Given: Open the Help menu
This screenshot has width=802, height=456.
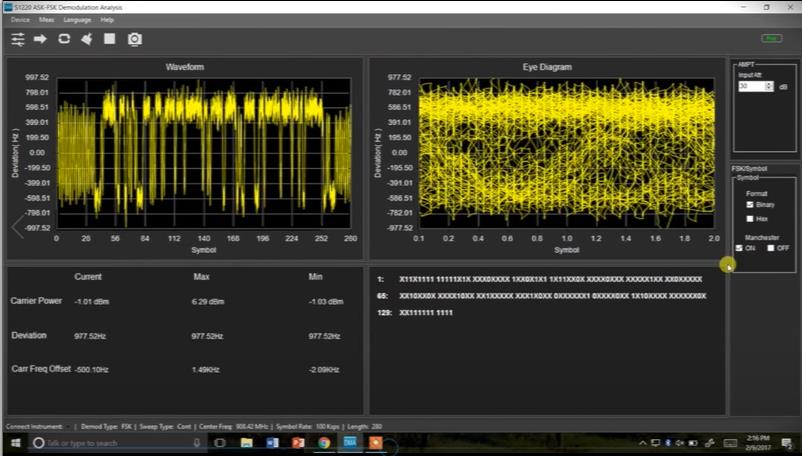Looking at the screenshot, I should click(107, 19).
